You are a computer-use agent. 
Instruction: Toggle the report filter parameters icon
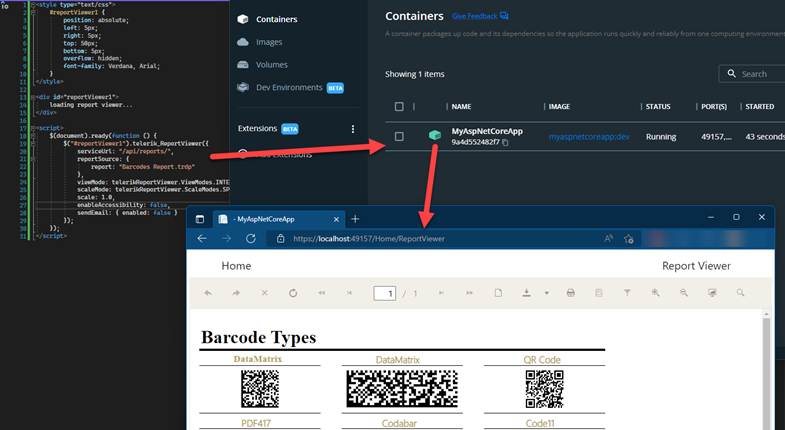[627, 293]
